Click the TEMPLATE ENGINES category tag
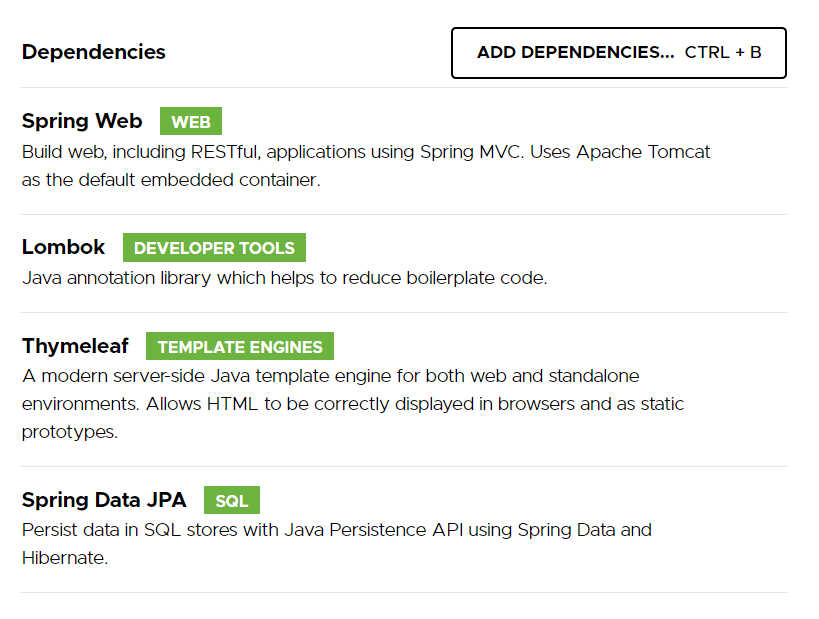The height and width of the screenshot is (619, 819). 240,346
